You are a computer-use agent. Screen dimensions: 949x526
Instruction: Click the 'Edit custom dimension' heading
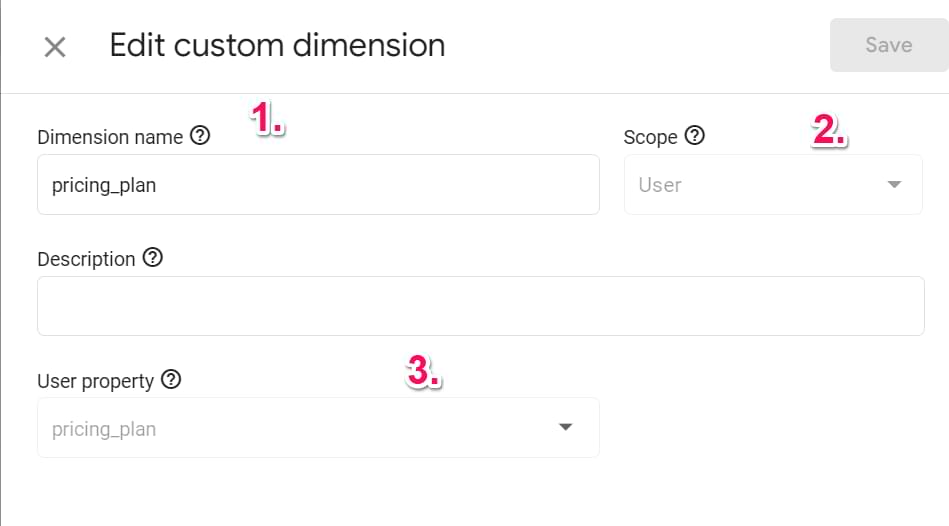[277, 45]
